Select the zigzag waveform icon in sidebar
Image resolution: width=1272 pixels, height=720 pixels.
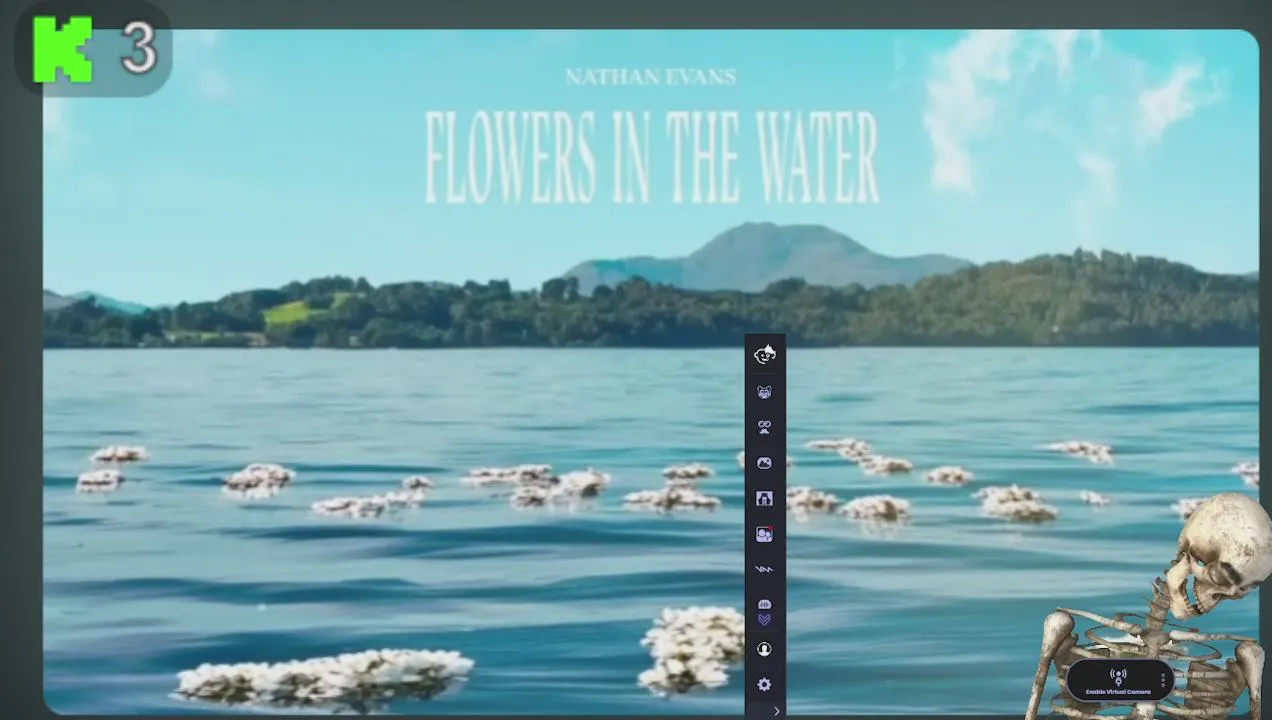(764, 569)
